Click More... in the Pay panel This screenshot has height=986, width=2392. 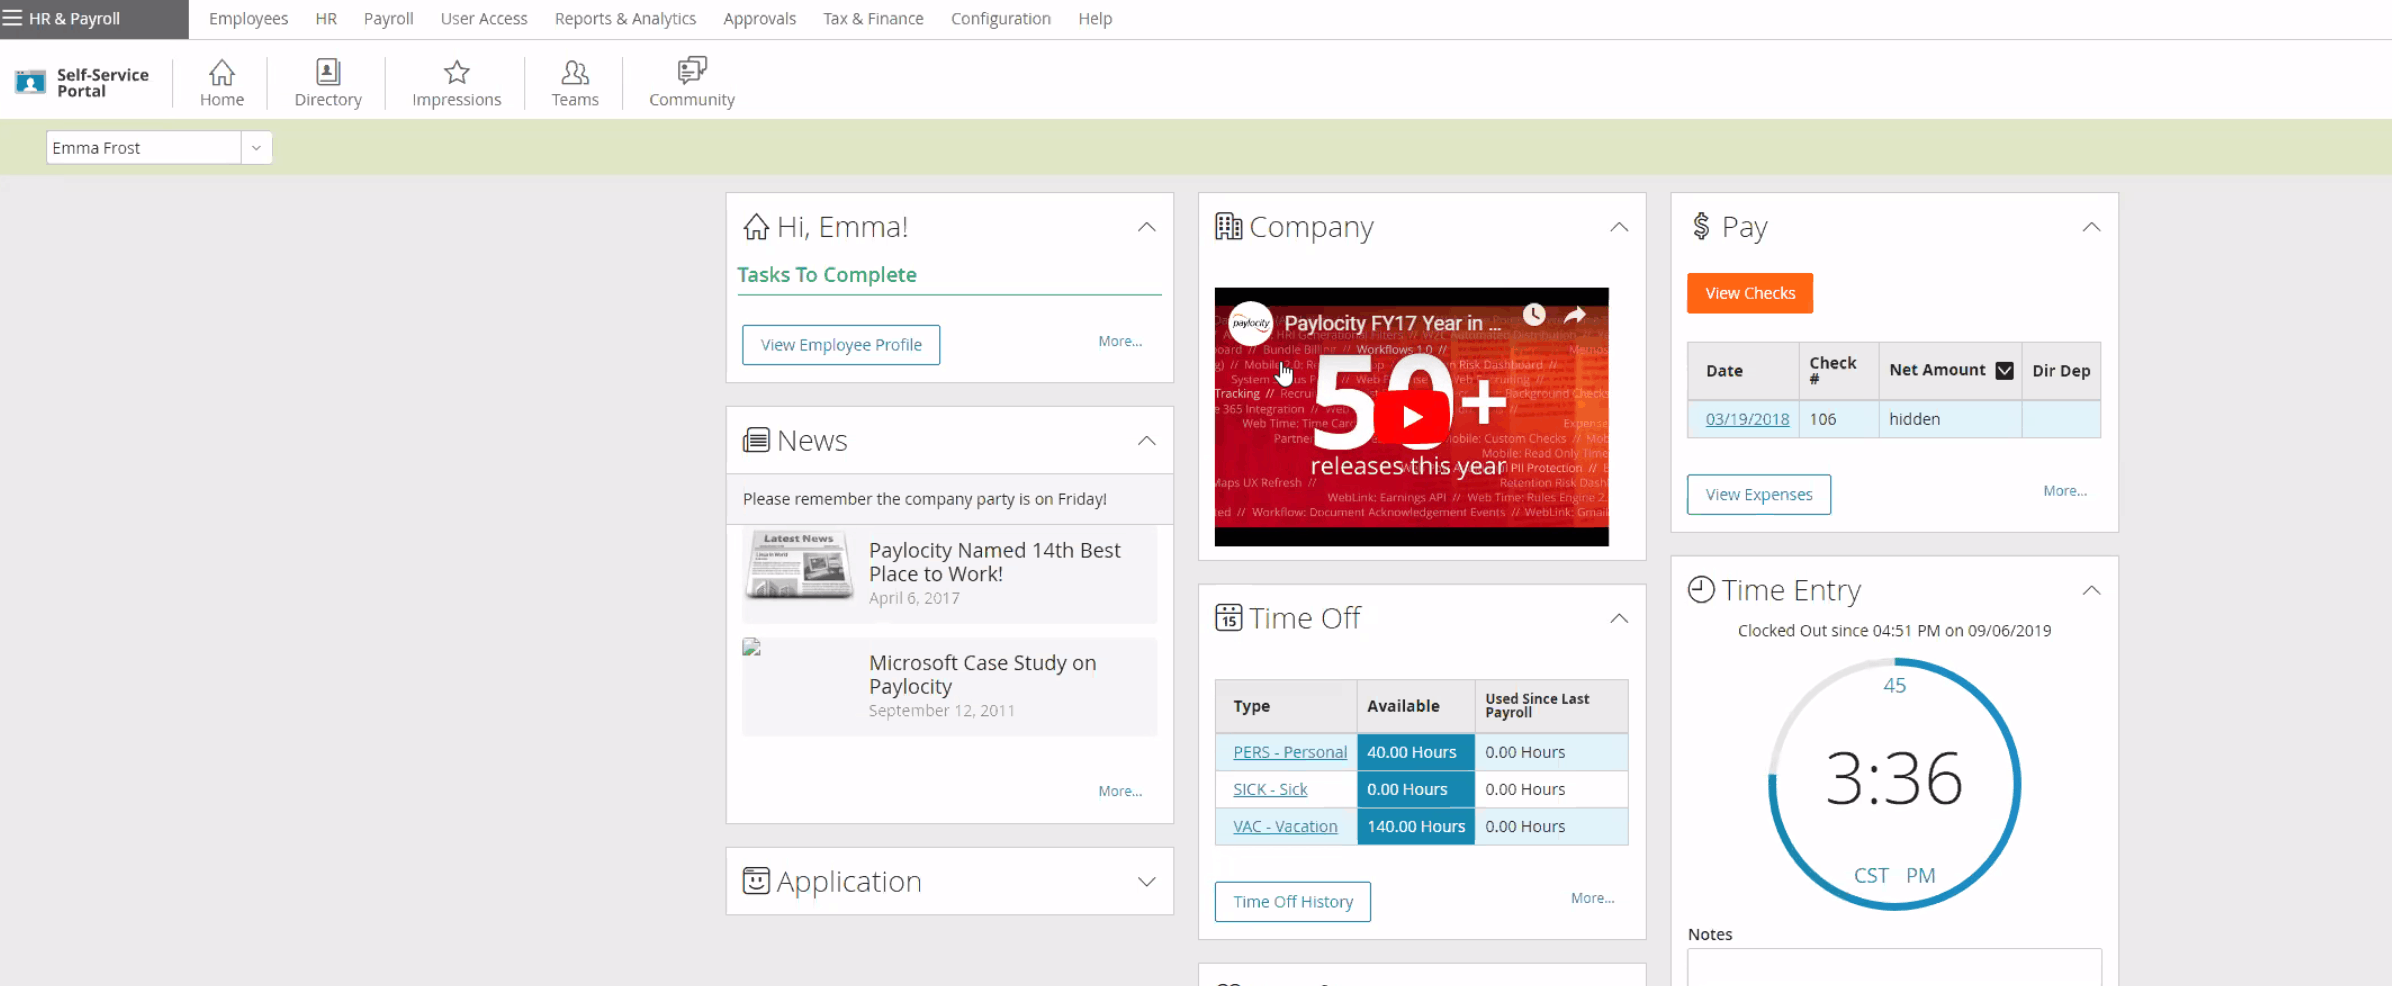(2065, 491)
